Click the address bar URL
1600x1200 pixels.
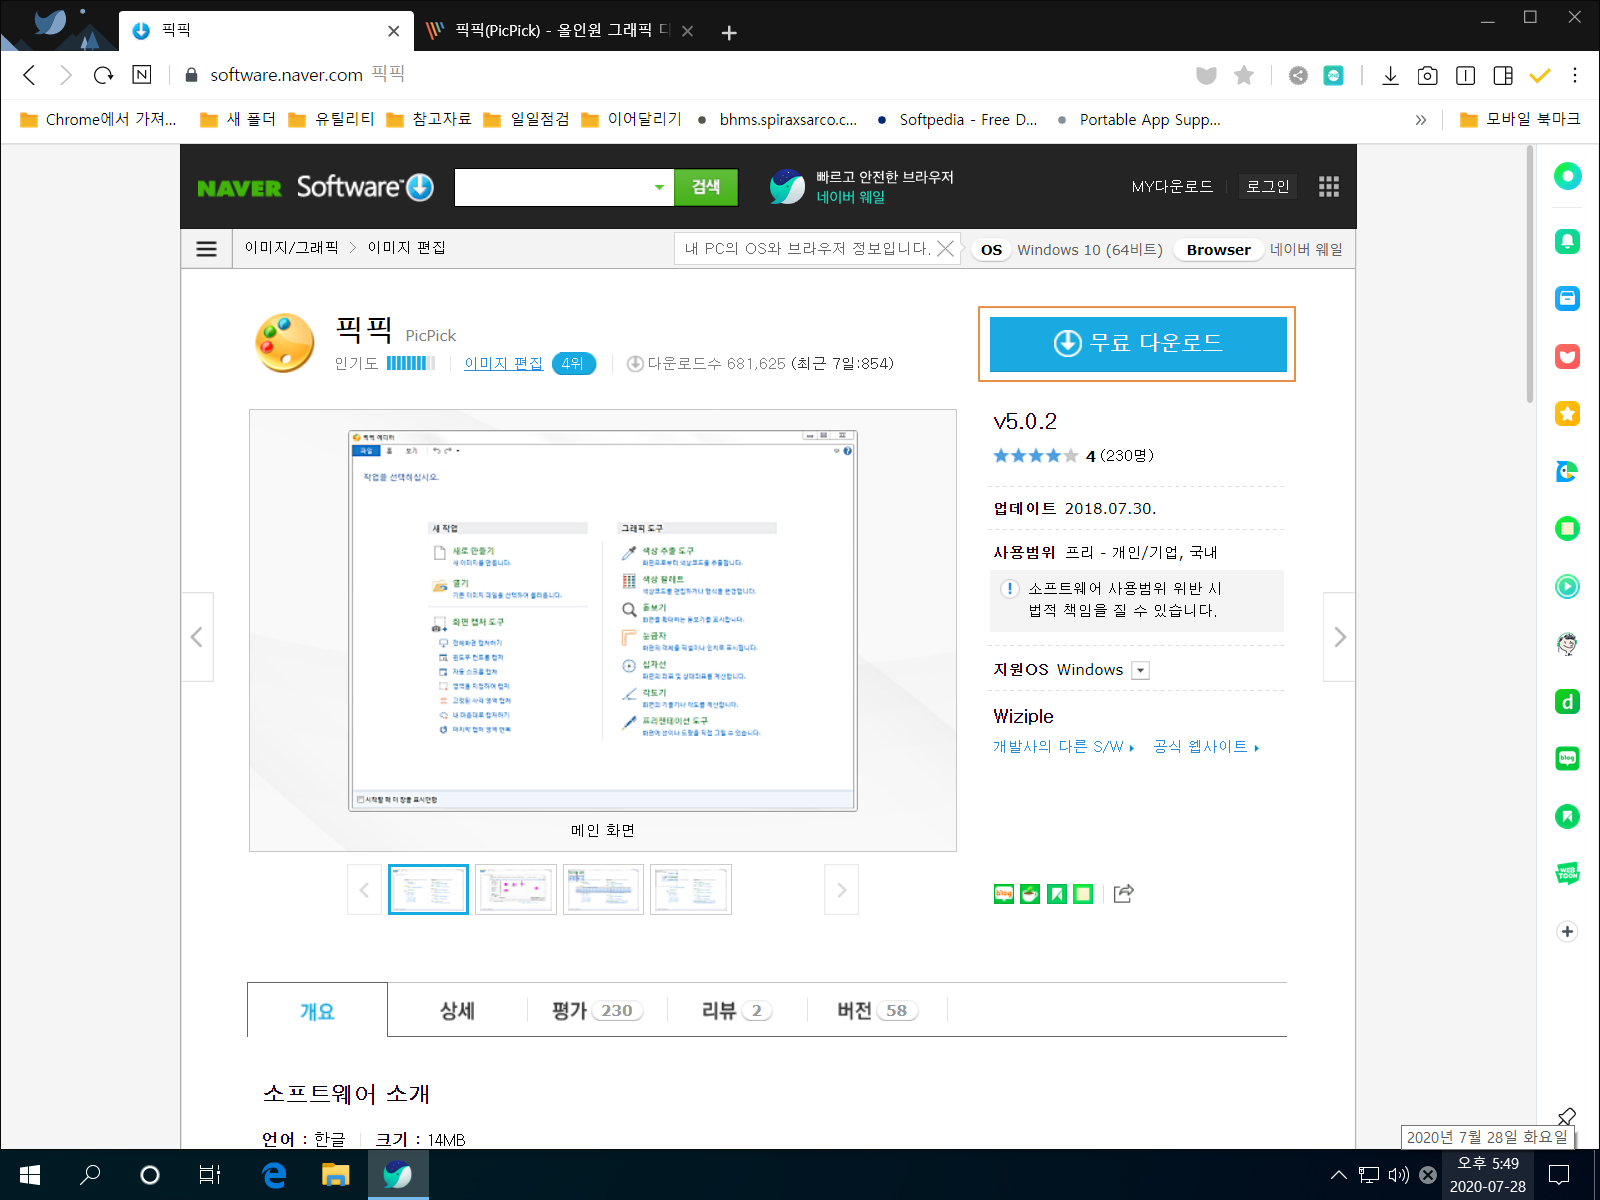tap(286, 75)
